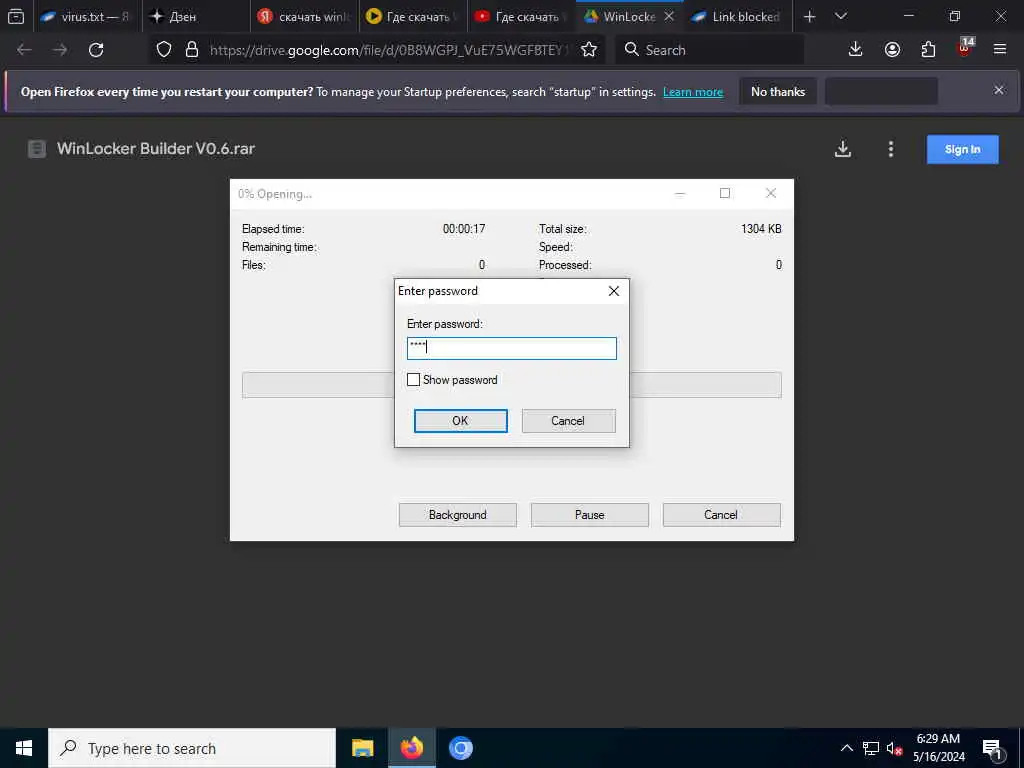Click the padlock site info icon
Image resolution: width=1024 pixels, height=768 pixels.
(191, 50)
